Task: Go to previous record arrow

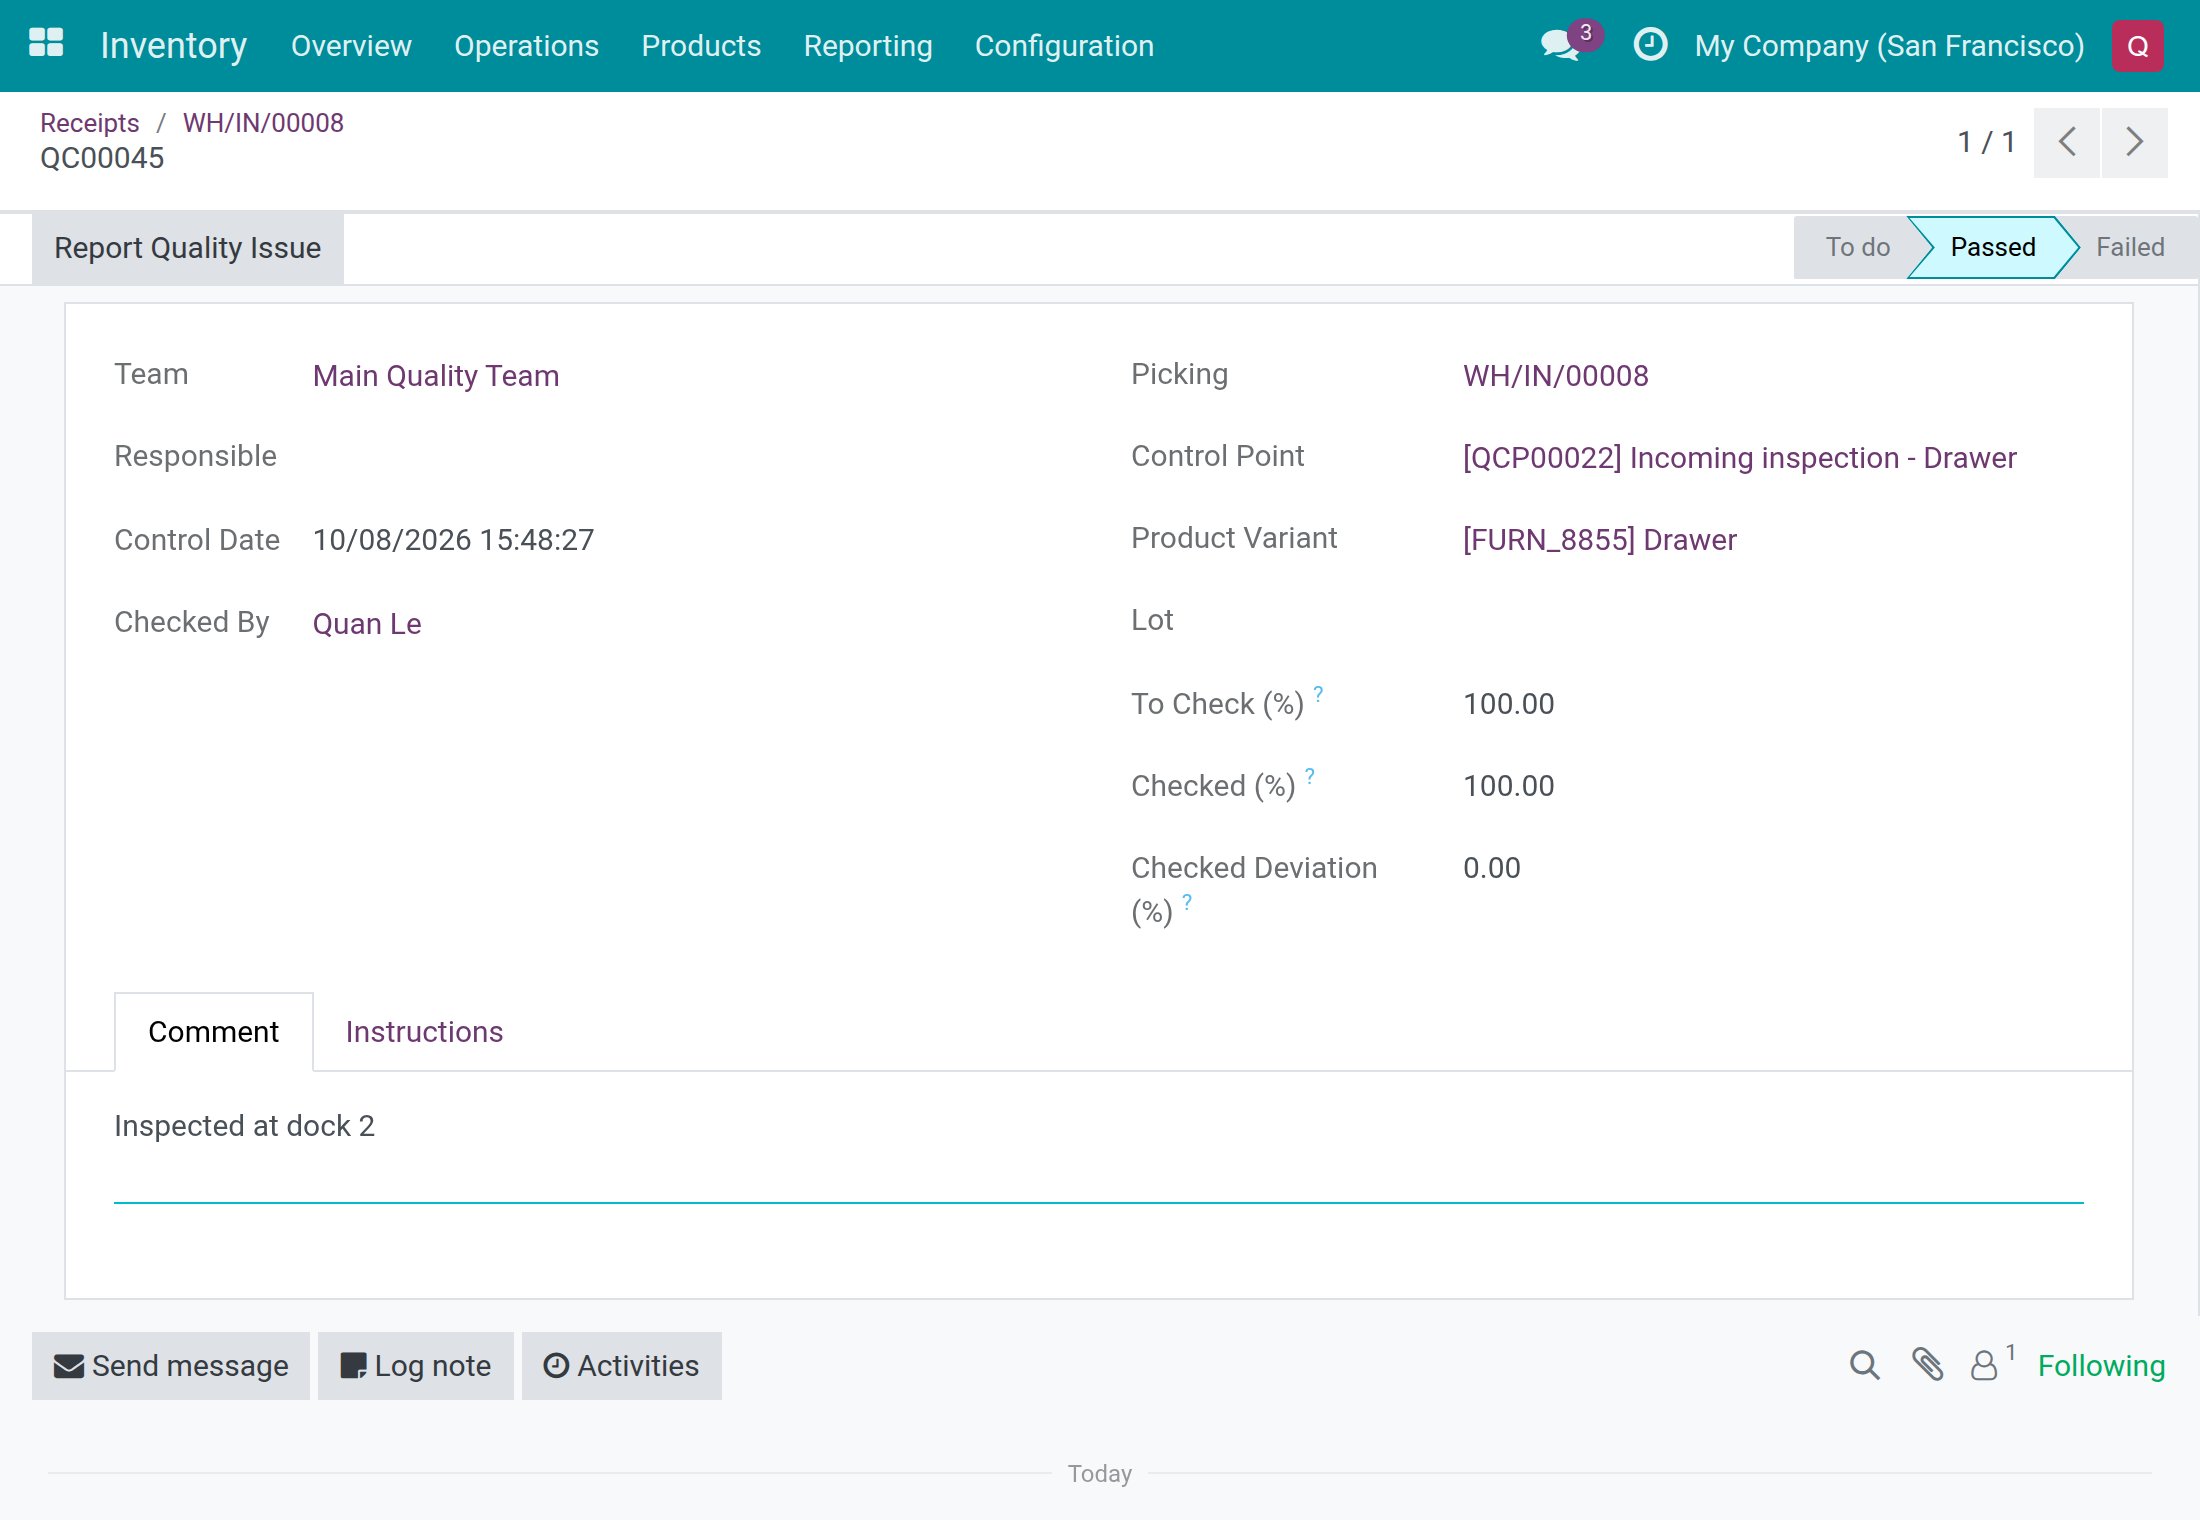Action: 2067,142
